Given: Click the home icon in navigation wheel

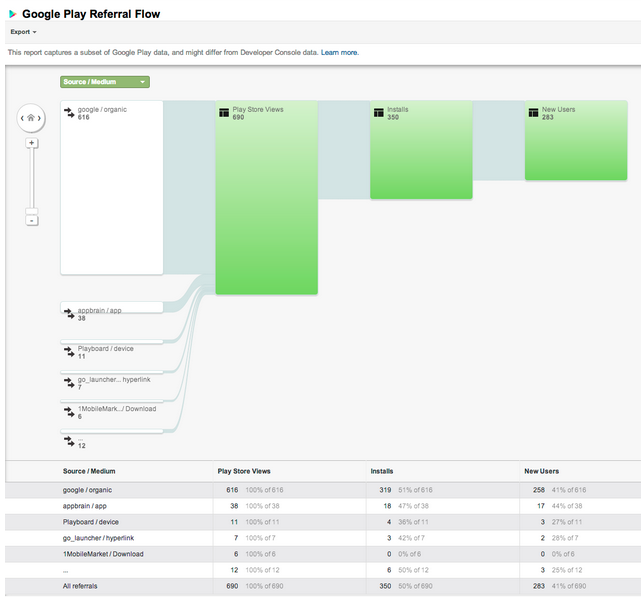Looking at the screenshot, I should (31, 118).
